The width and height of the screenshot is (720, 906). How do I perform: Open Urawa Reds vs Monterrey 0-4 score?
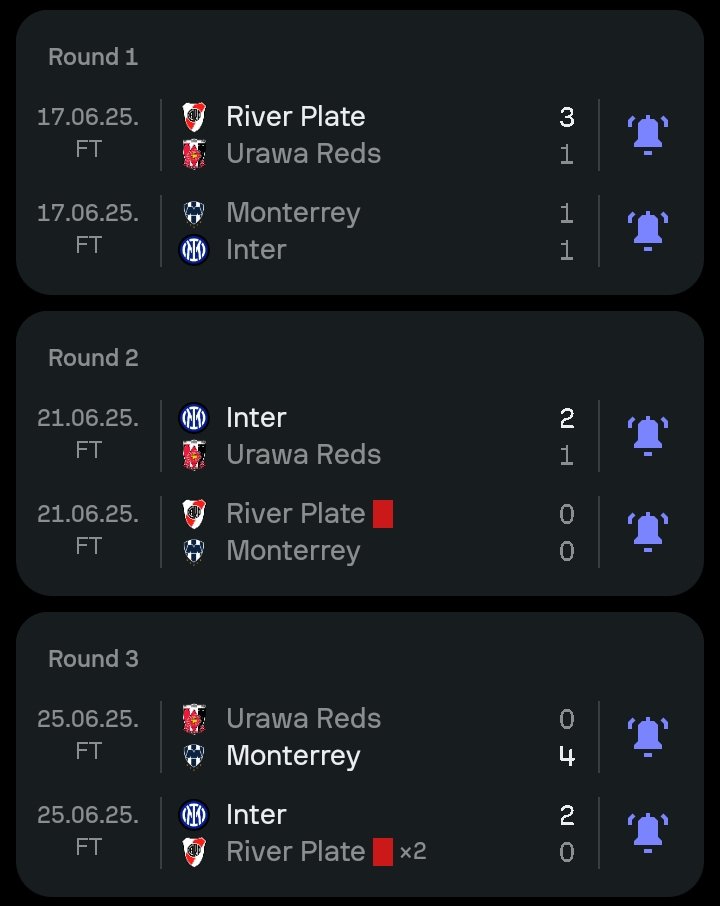click(x=567, y=737)
